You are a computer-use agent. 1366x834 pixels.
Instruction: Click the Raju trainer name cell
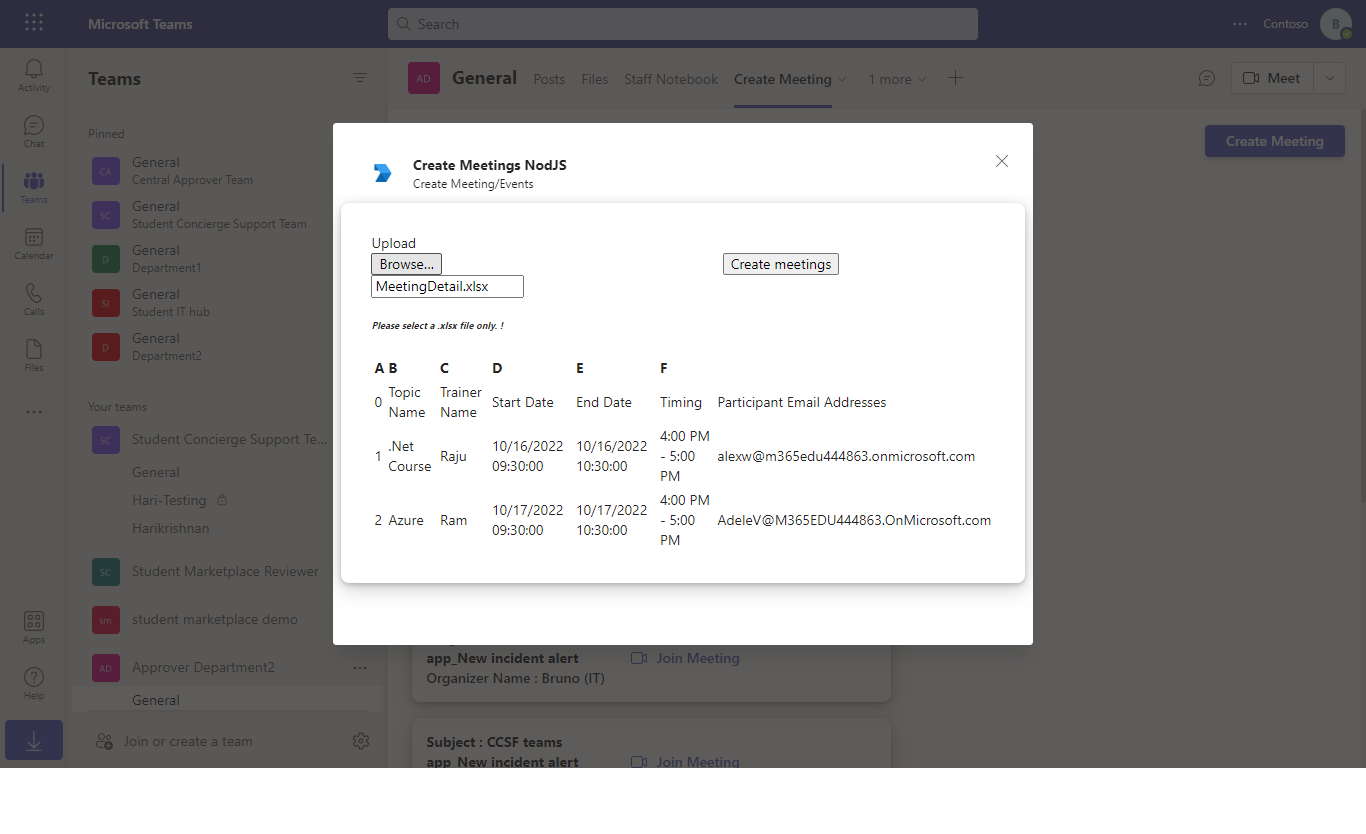click(x=453, y=456)
